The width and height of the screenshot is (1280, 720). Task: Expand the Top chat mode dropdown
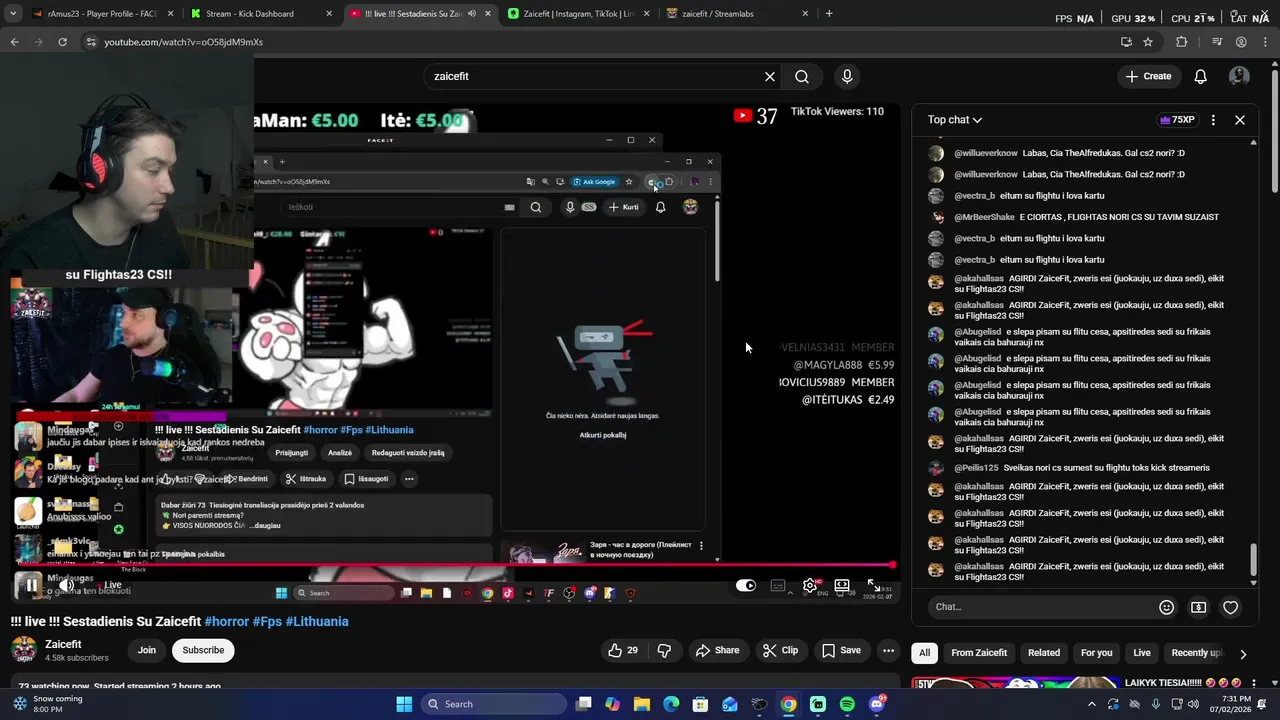[x=955, y=120]
